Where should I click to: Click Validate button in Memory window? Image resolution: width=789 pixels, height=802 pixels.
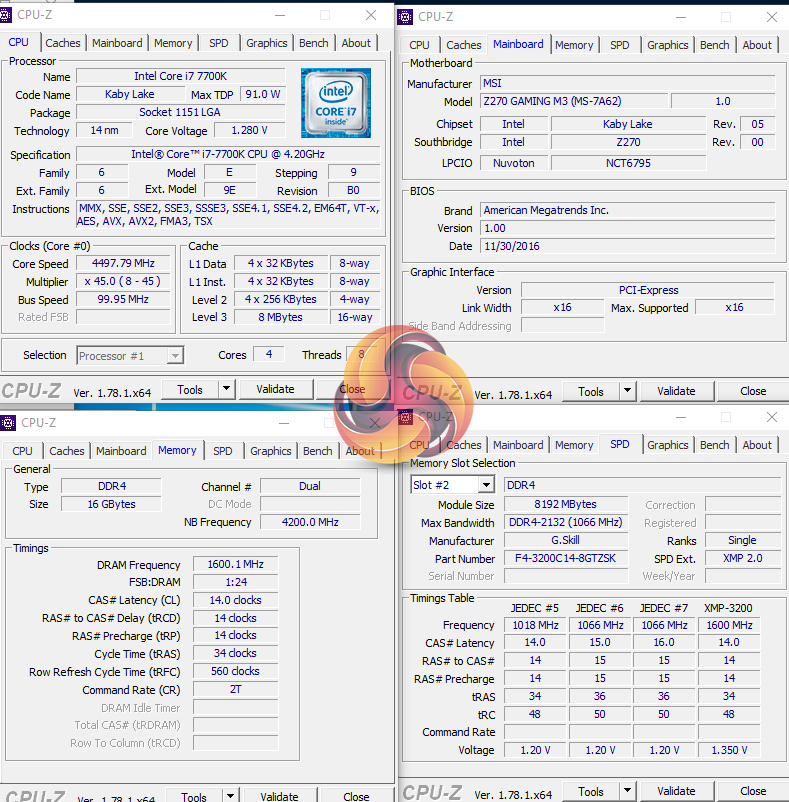coord(279,795)
